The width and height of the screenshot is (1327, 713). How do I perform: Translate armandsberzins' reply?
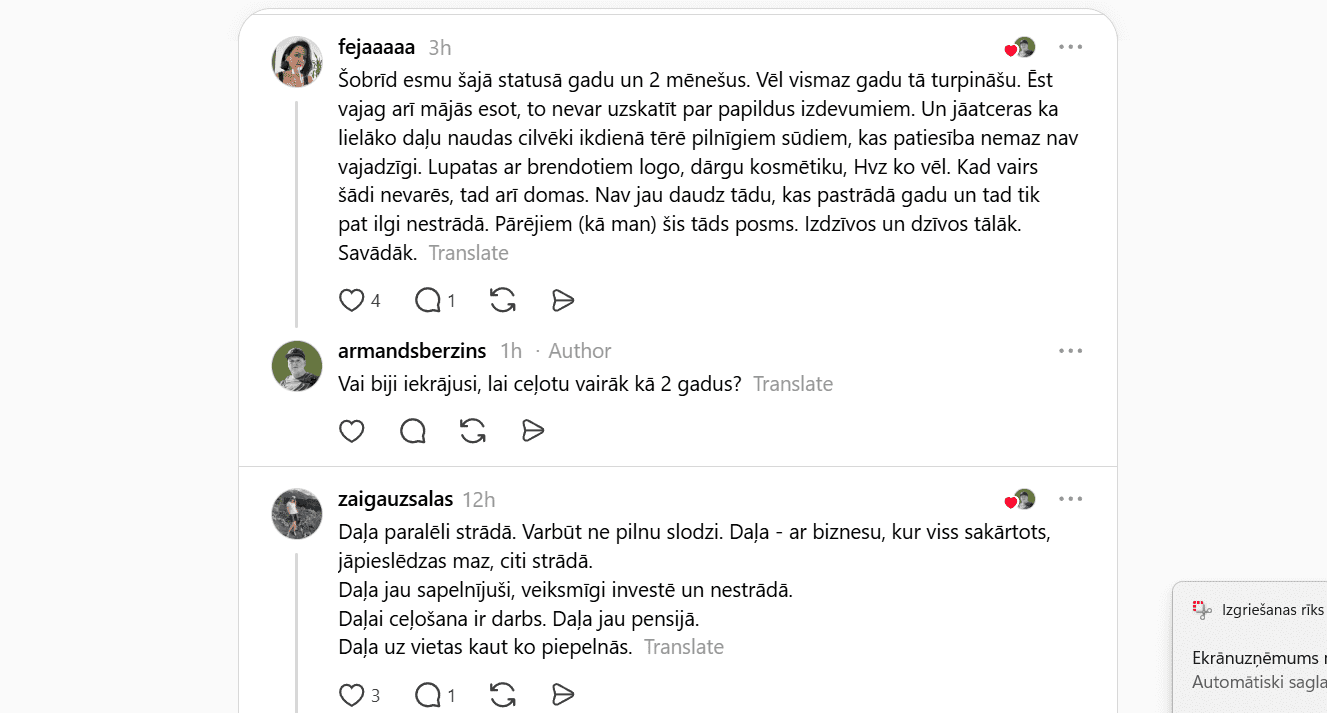pyautogui.click(x=792, y=384)
